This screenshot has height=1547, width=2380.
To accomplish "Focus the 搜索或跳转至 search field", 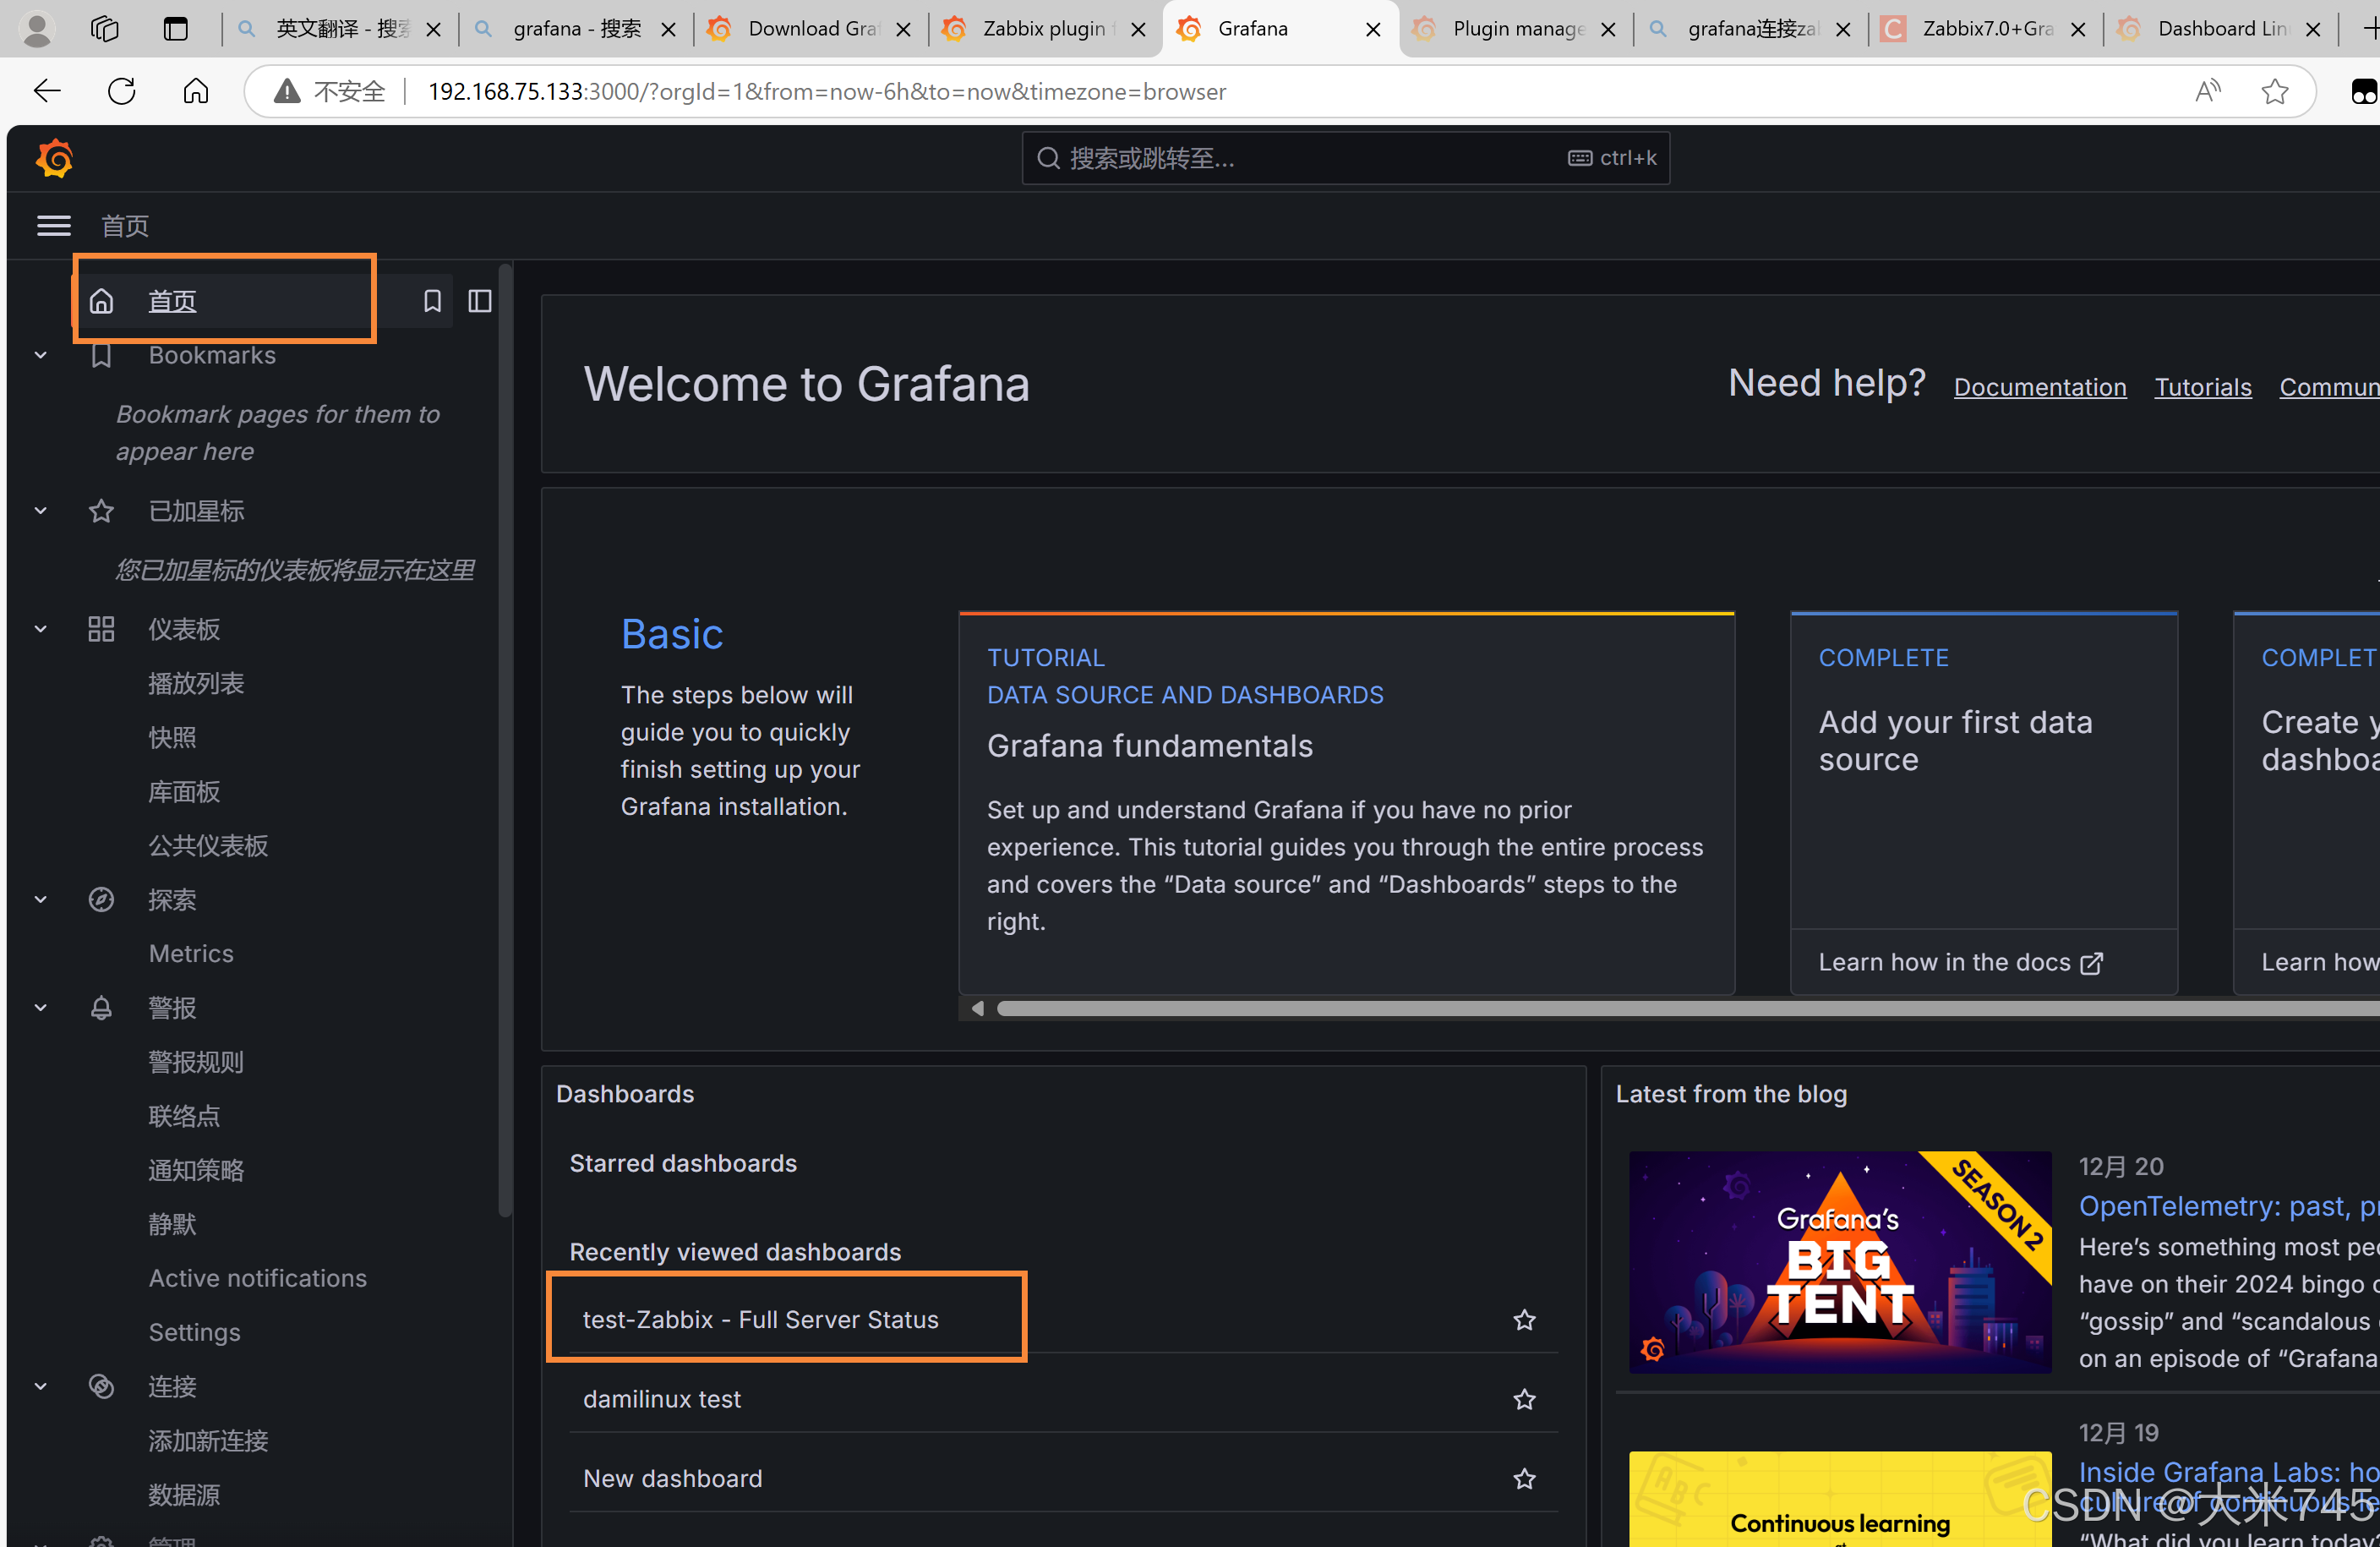I will (1345, 158).
